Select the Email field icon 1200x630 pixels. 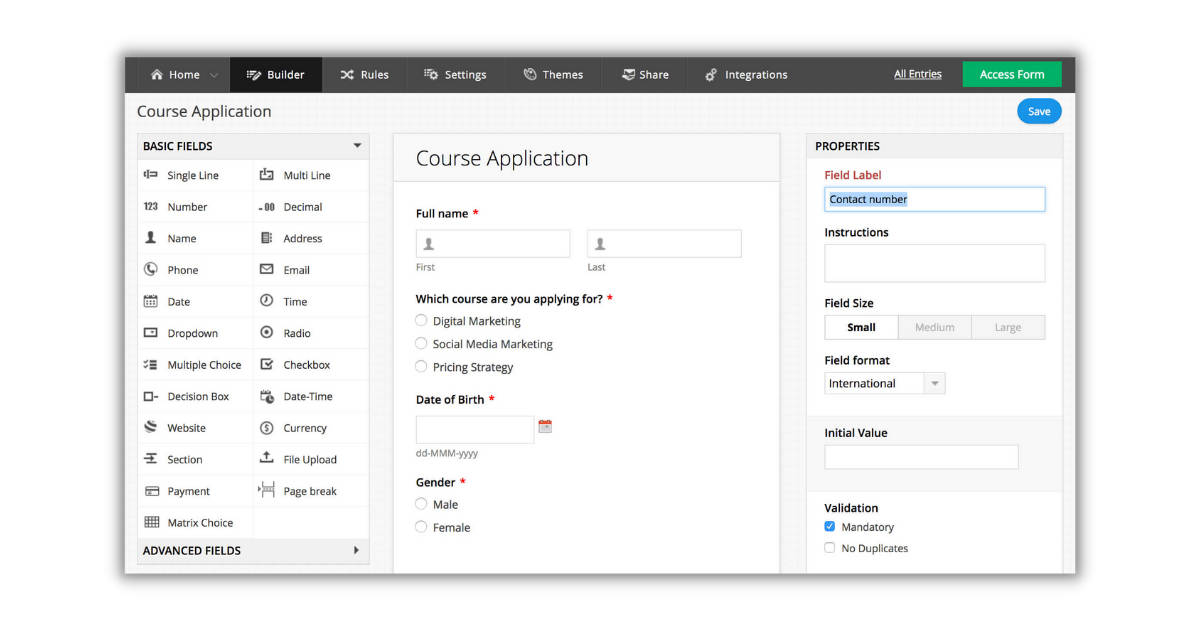(267, 270)
